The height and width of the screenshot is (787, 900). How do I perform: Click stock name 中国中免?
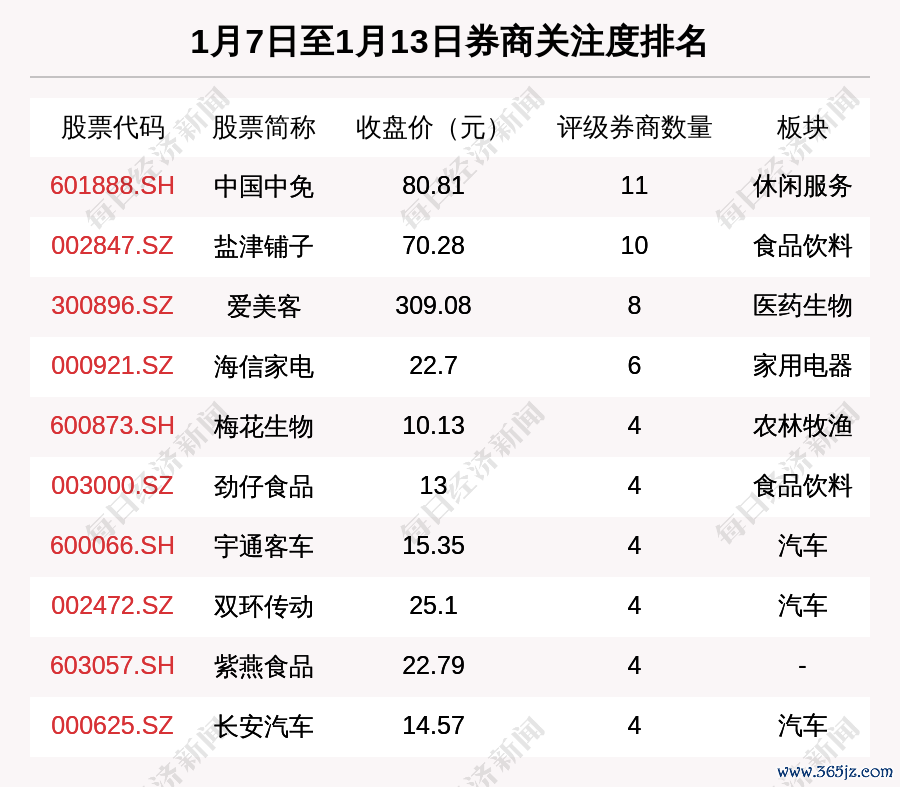[263, 187]
